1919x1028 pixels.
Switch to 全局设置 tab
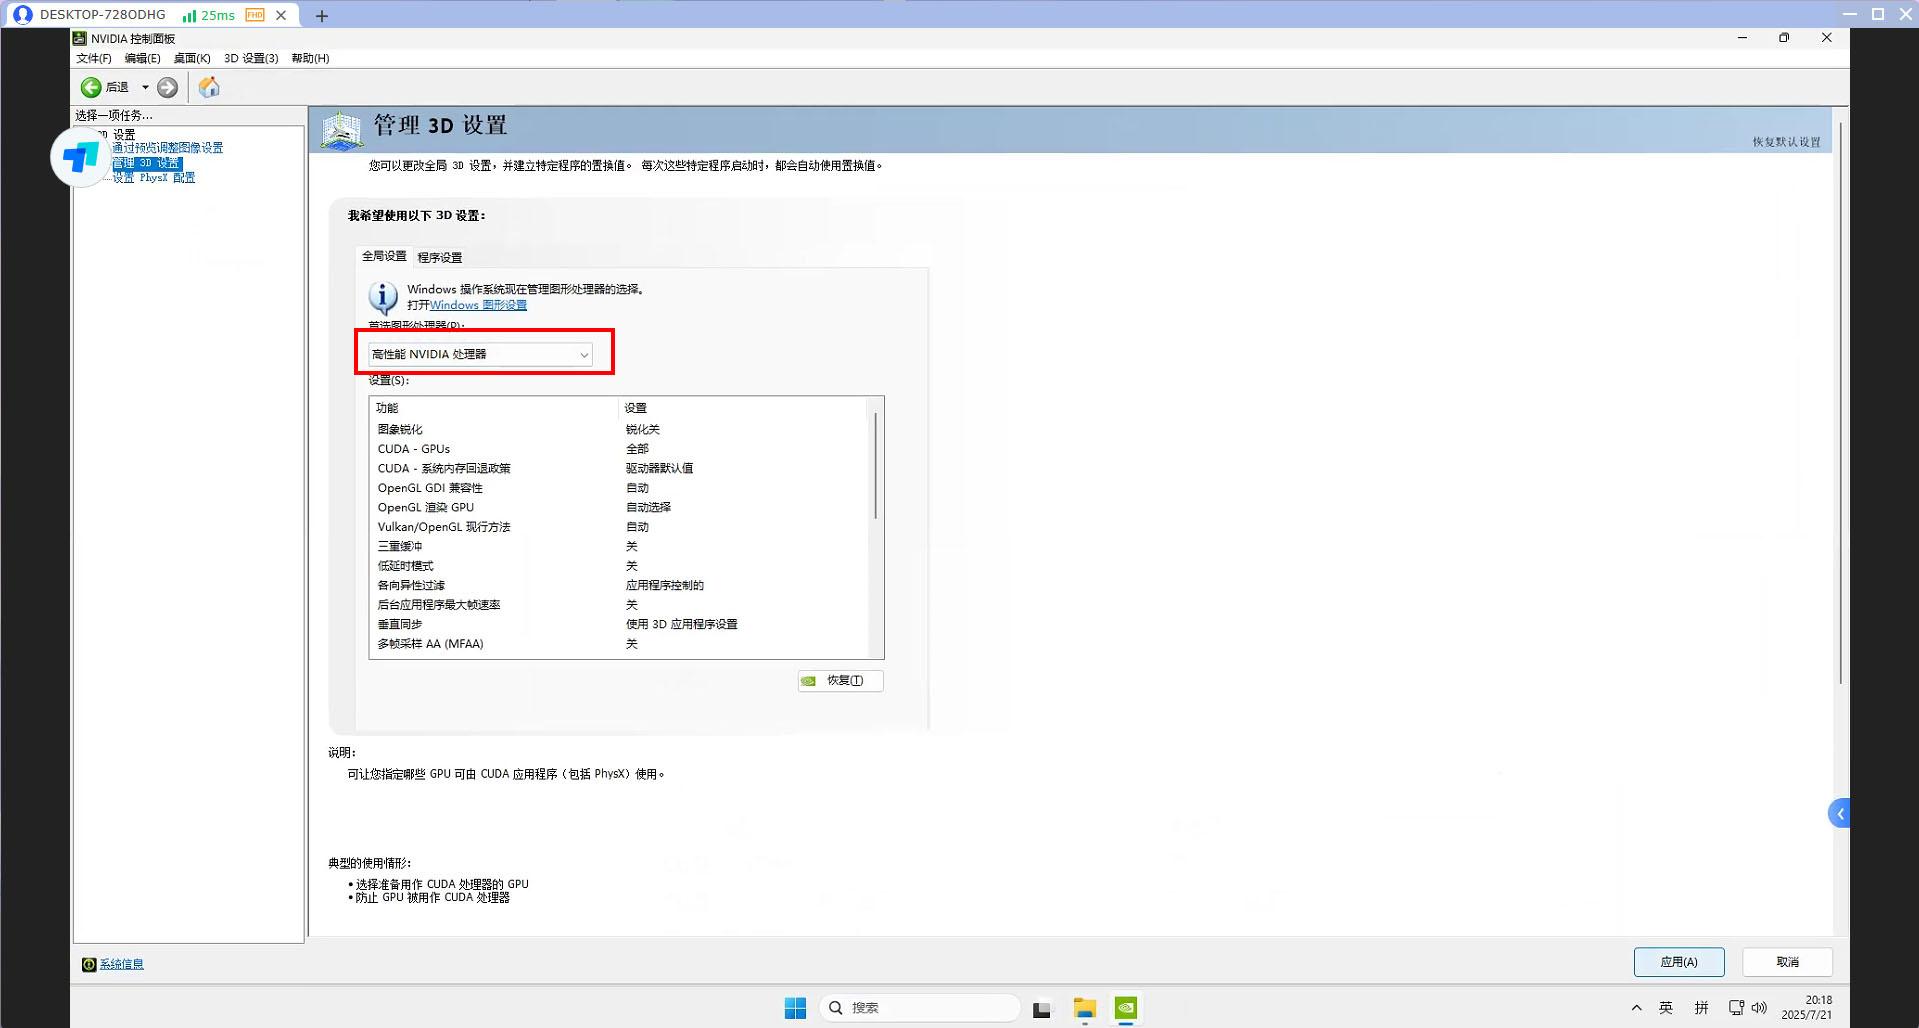384,256
